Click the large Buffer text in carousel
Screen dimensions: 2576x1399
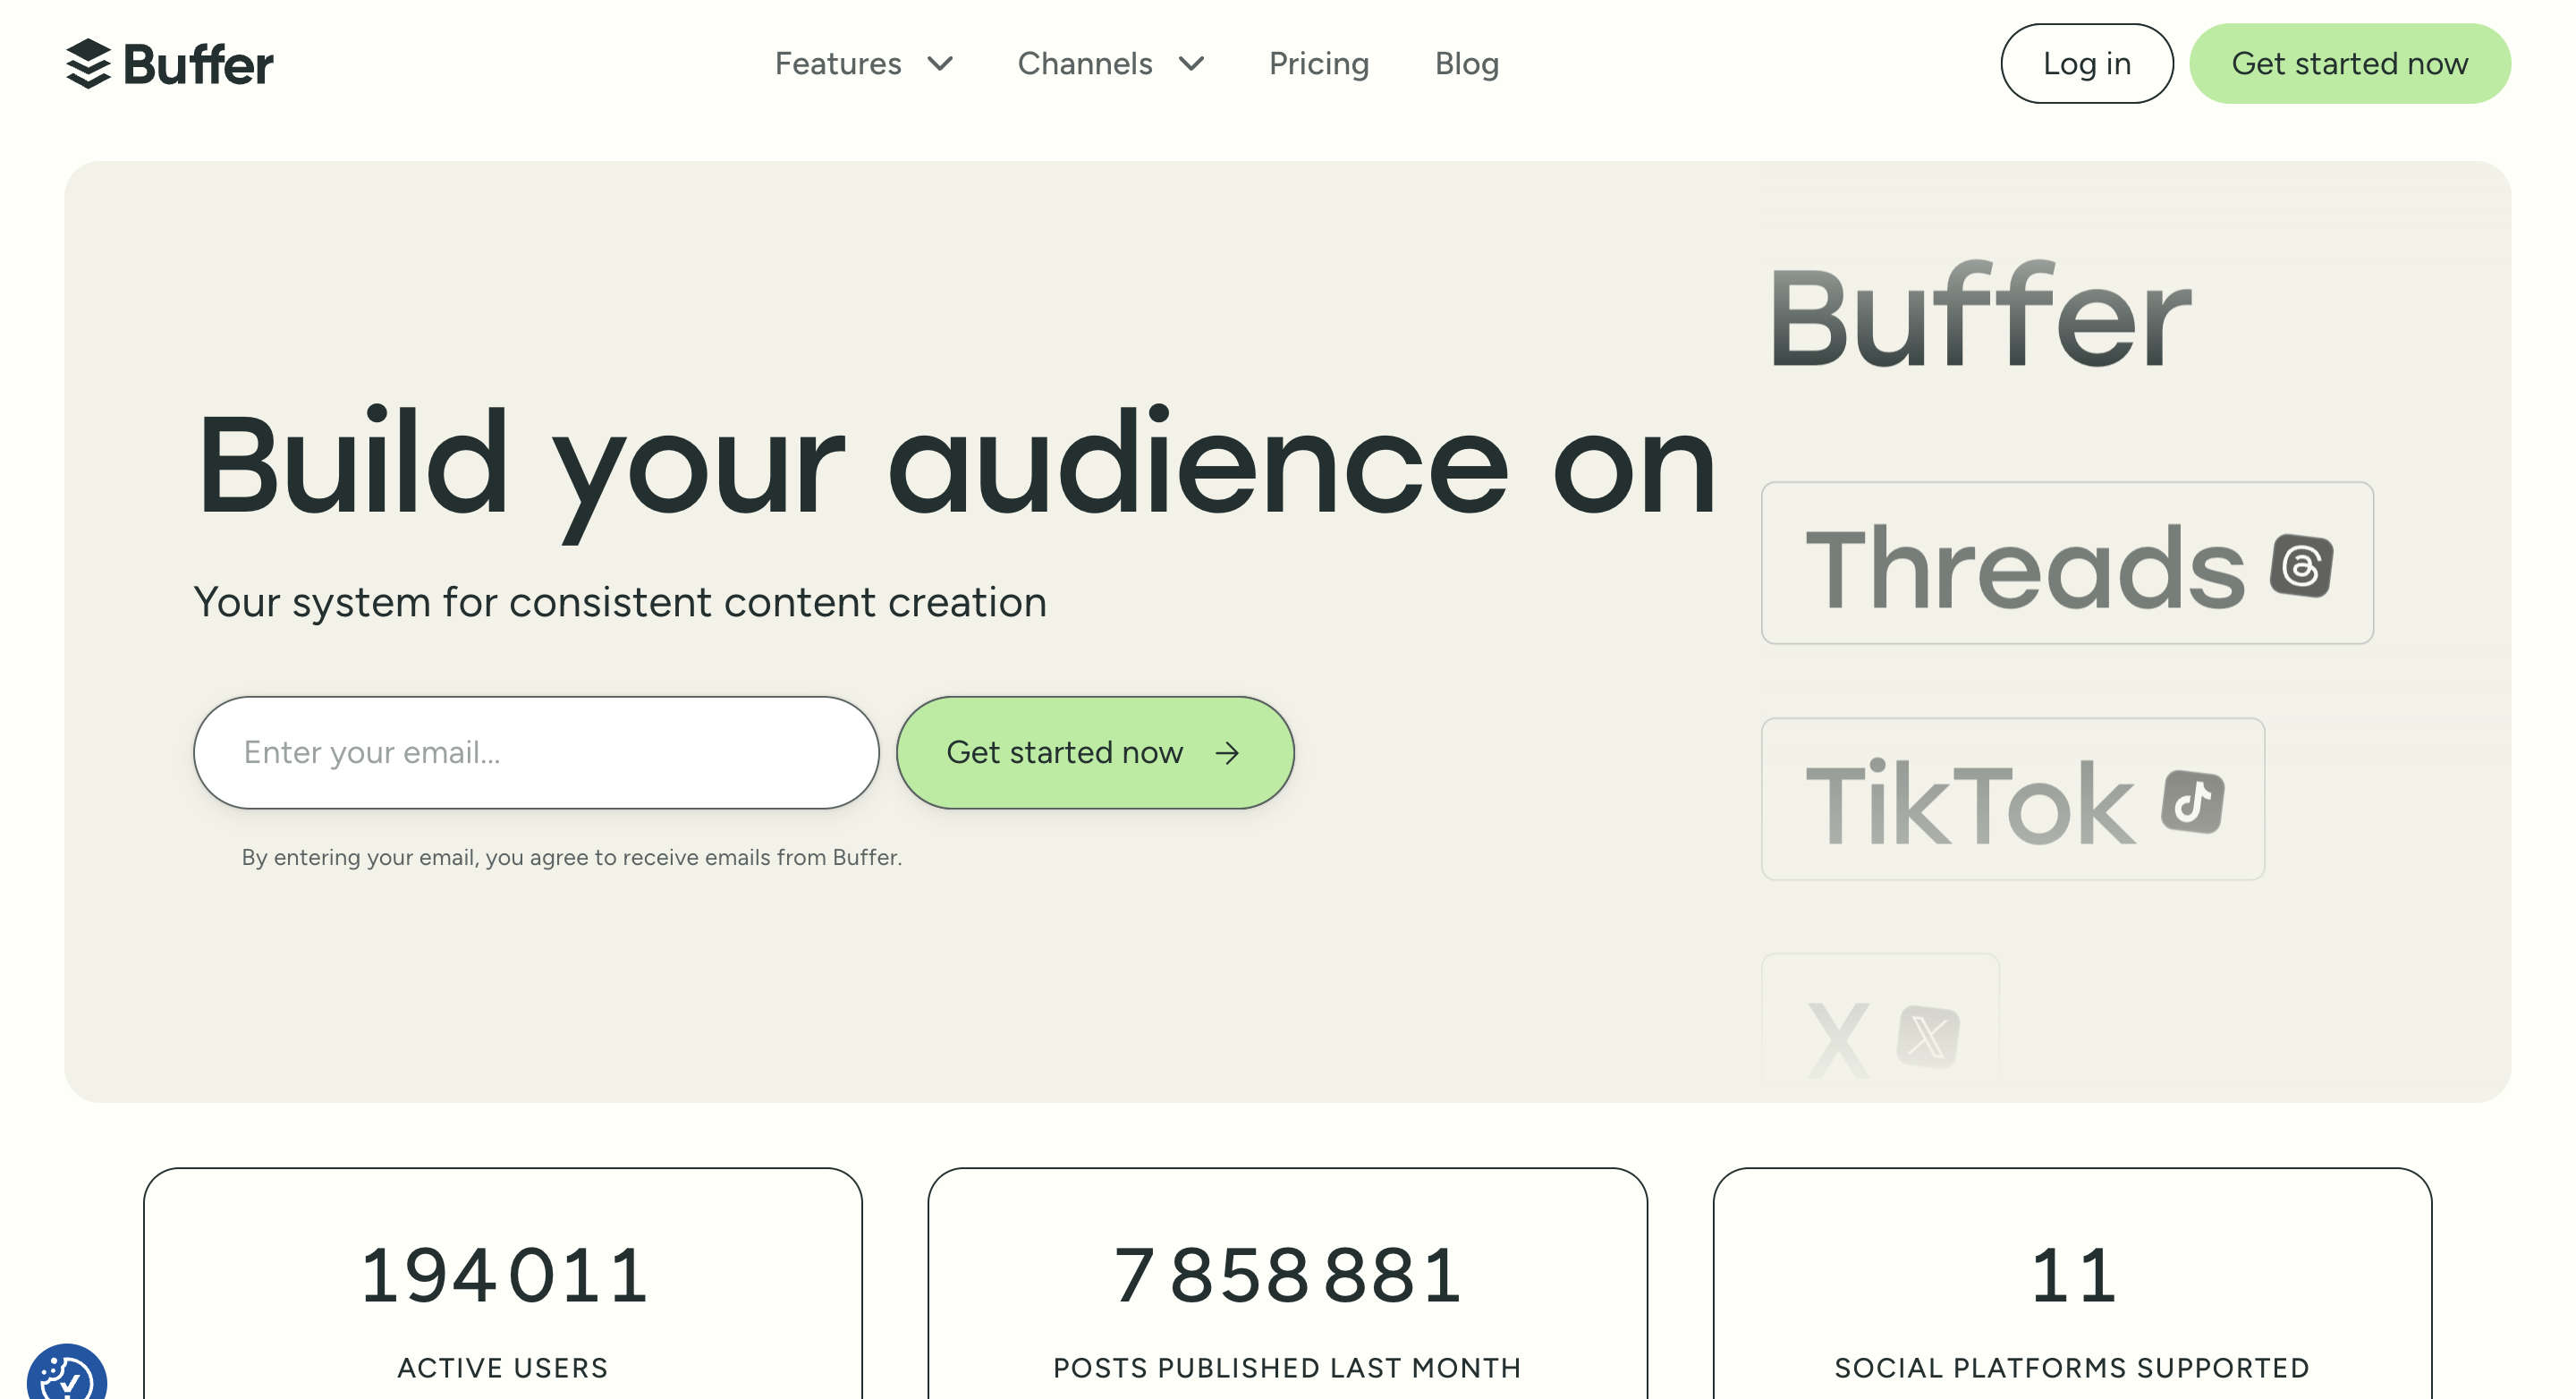coord(1980,316)
